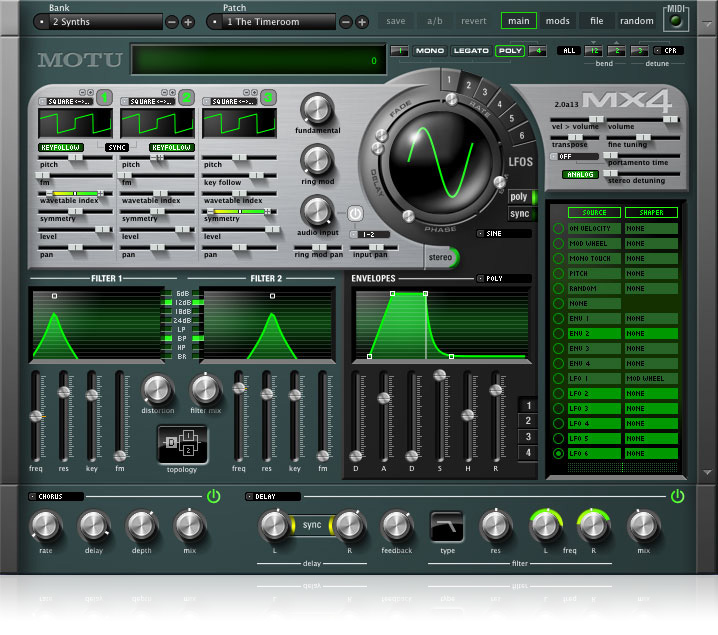The width and height of the screenshot is (718, 635).
Task: Click the Bank plus button
Action: coord(188,22)
